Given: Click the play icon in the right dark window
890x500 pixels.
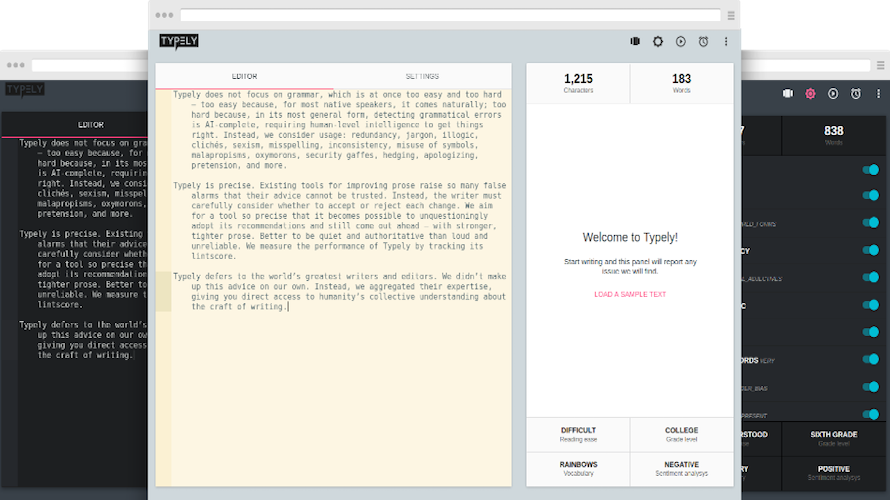Looking at the screenshot, I should click(x=833, y=94).
